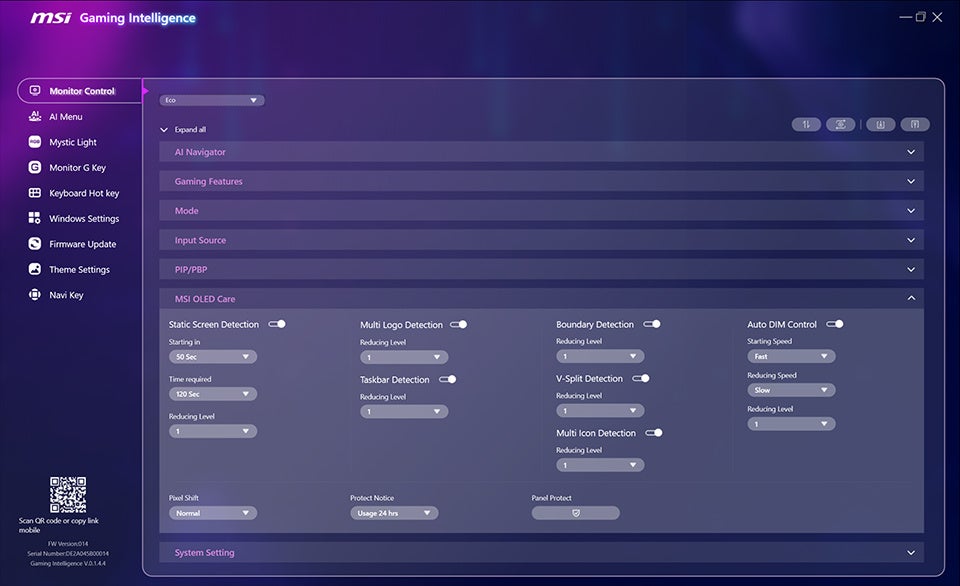Expand the System Setting section
This screenshot has width=960, height=586.
point(541,552)
